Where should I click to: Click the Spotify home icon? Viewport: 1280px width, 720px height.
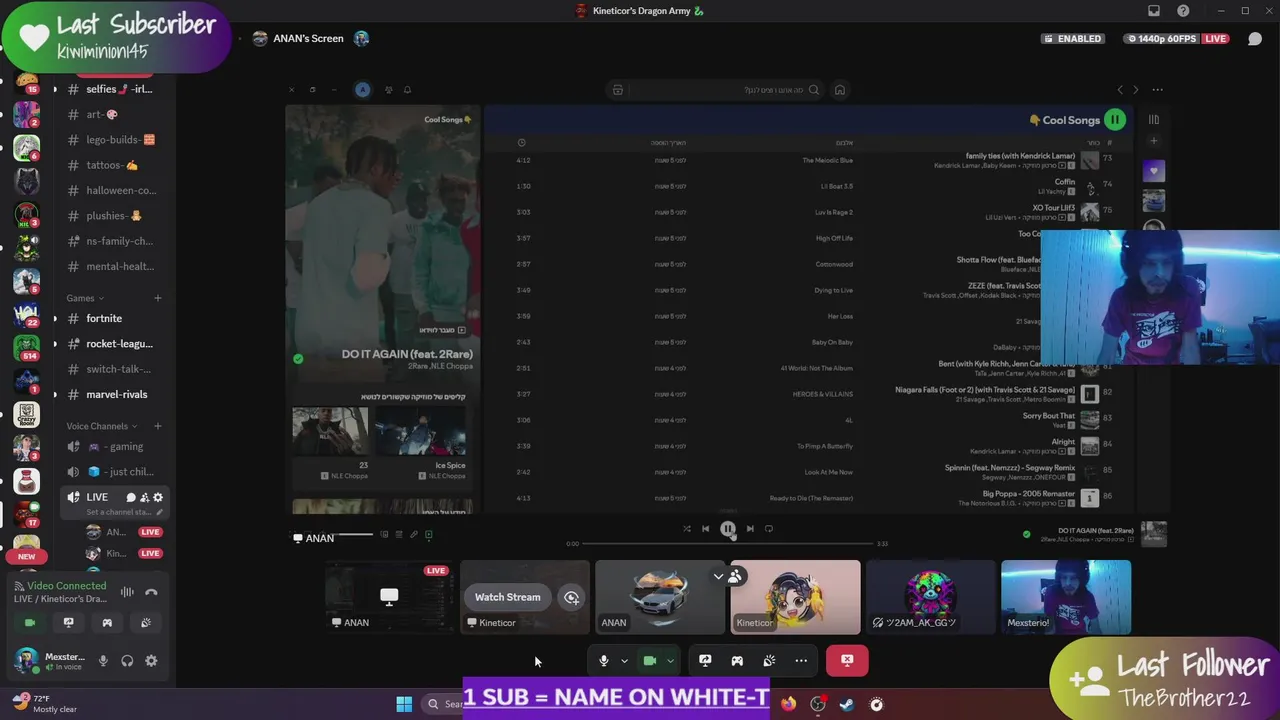[x=840, y=90]
